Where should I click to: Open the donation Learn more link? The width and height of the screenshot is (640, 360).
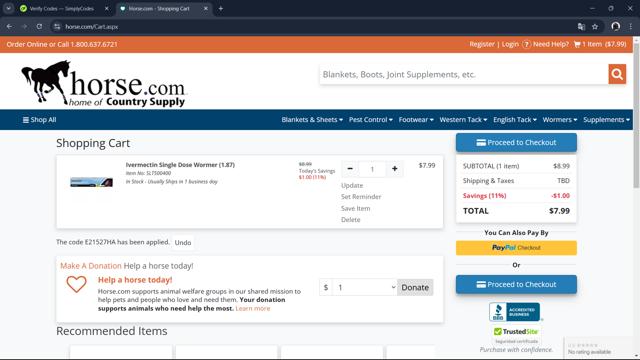(253, 308)
